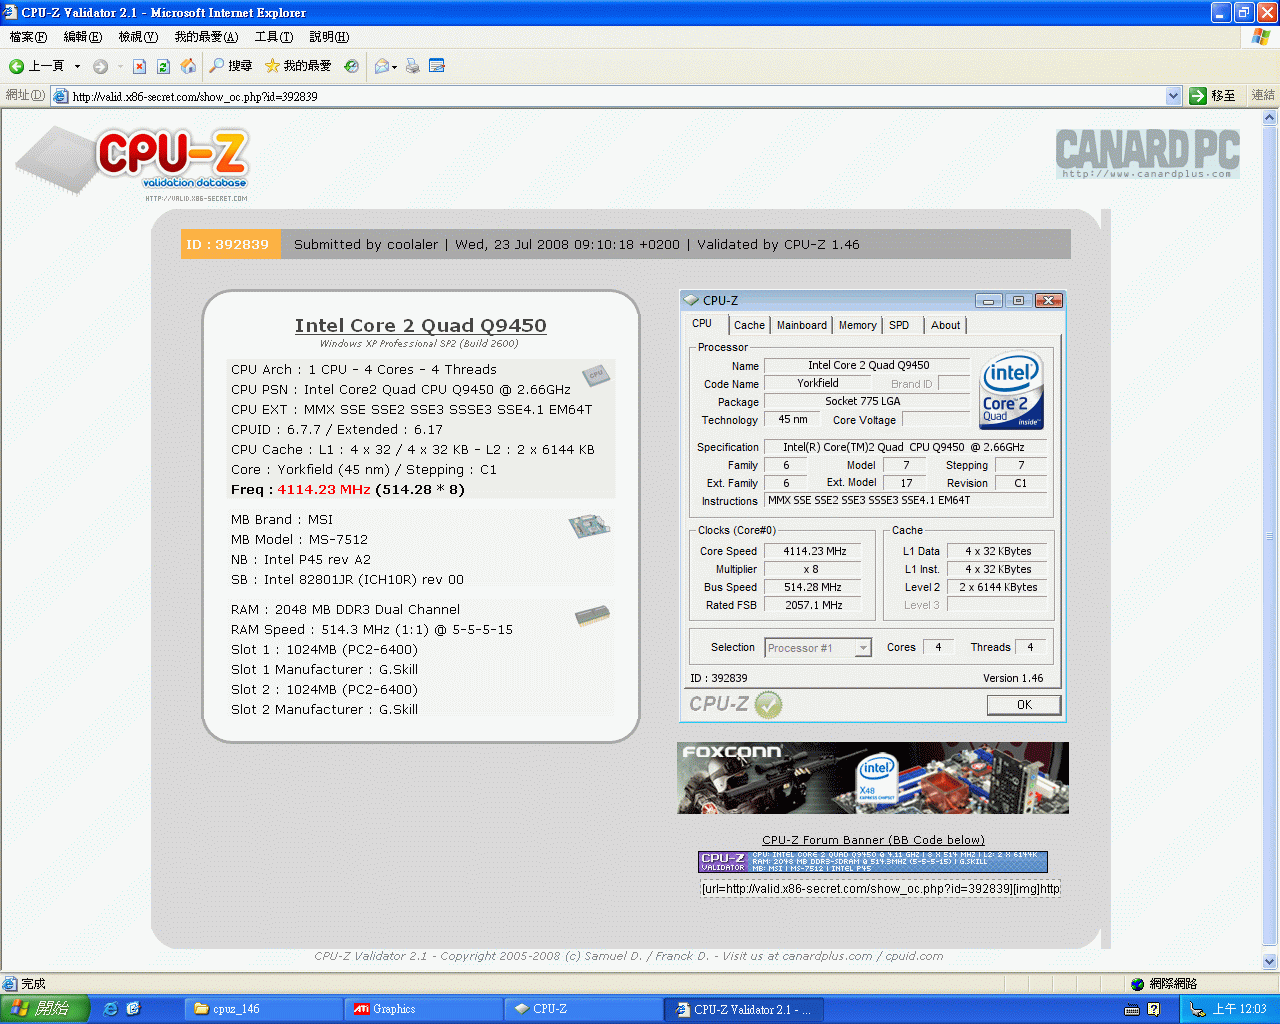
Task: Switch to the SPD tab in CPU-Z
Action: tap(899, 325)
